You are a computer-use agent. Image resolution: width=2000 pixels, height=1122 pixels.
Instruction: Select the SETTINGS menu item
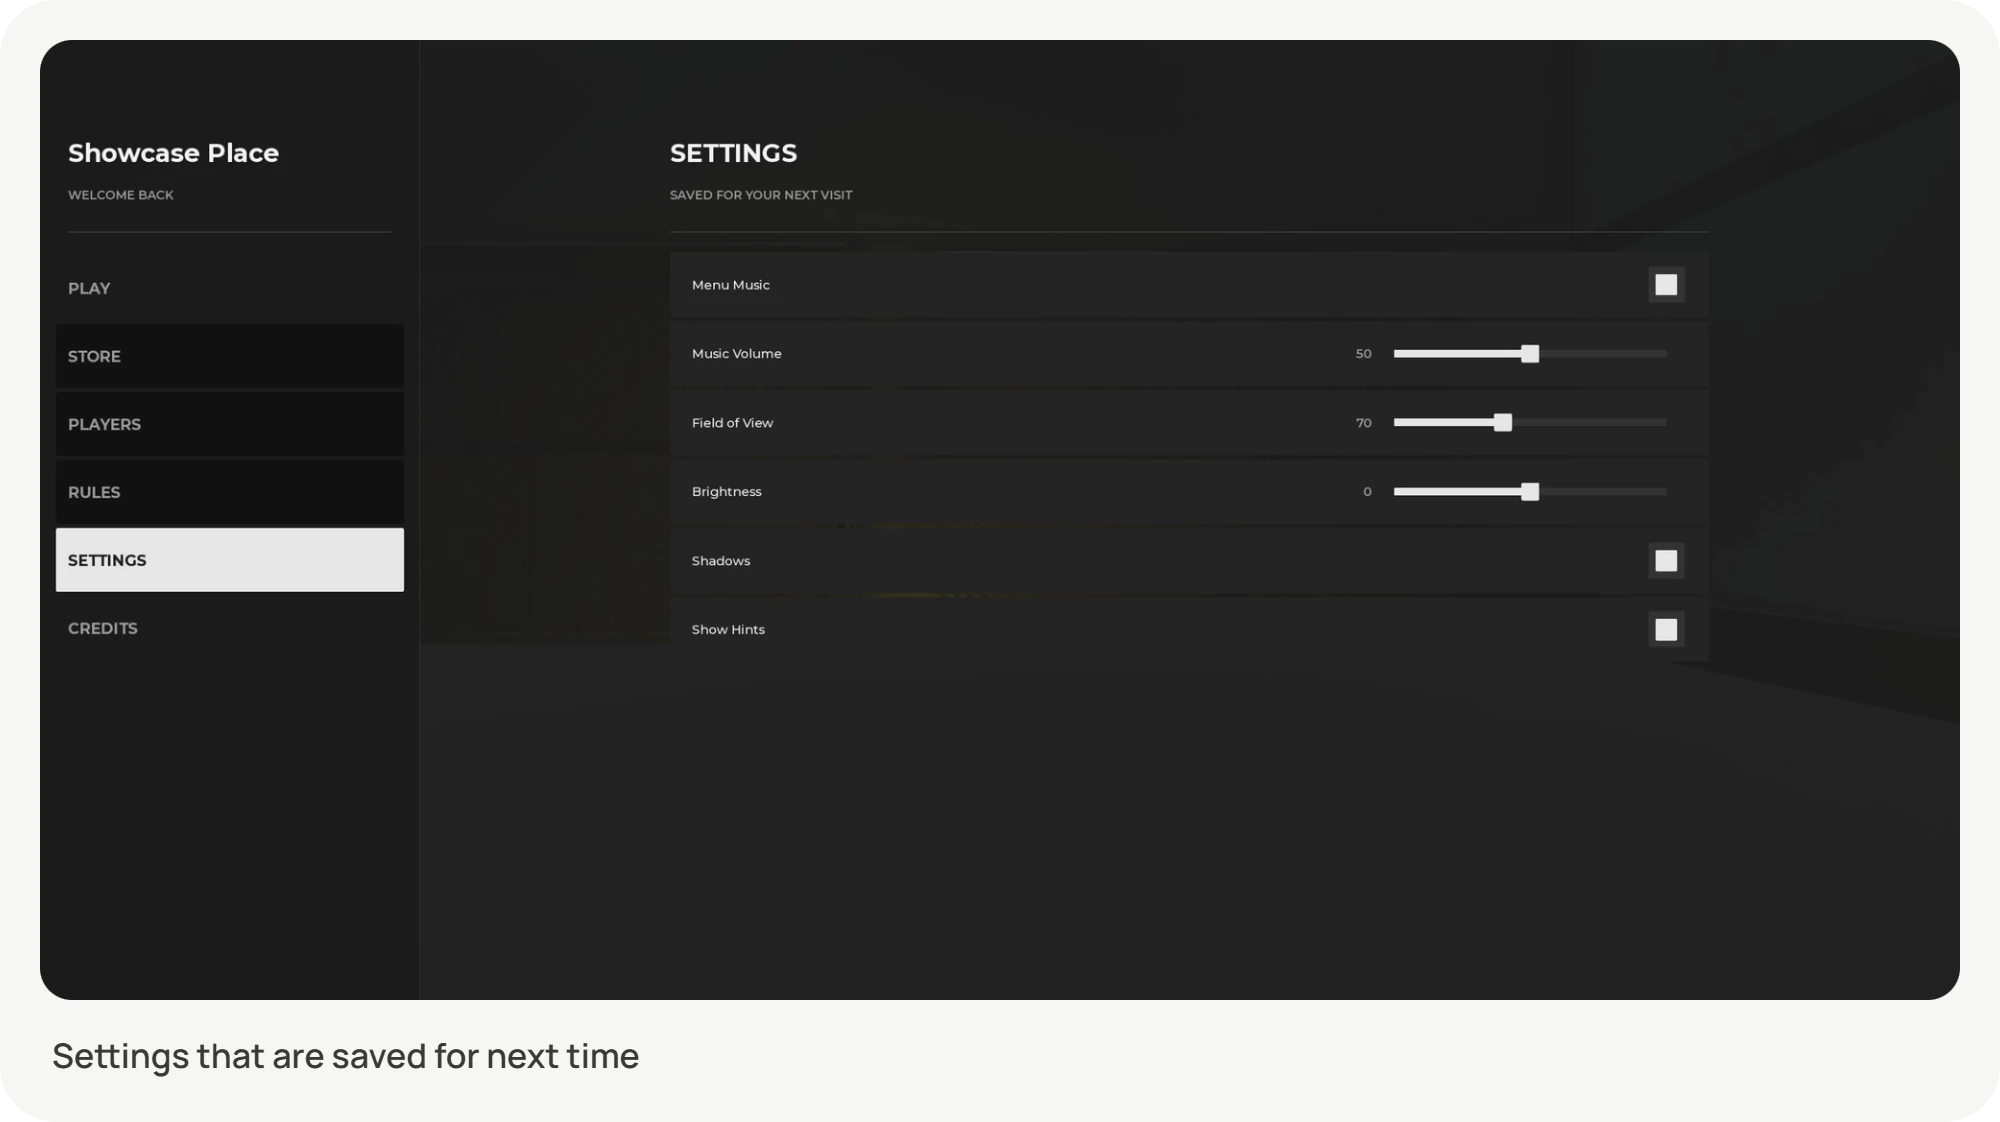[x=230, y=560]
